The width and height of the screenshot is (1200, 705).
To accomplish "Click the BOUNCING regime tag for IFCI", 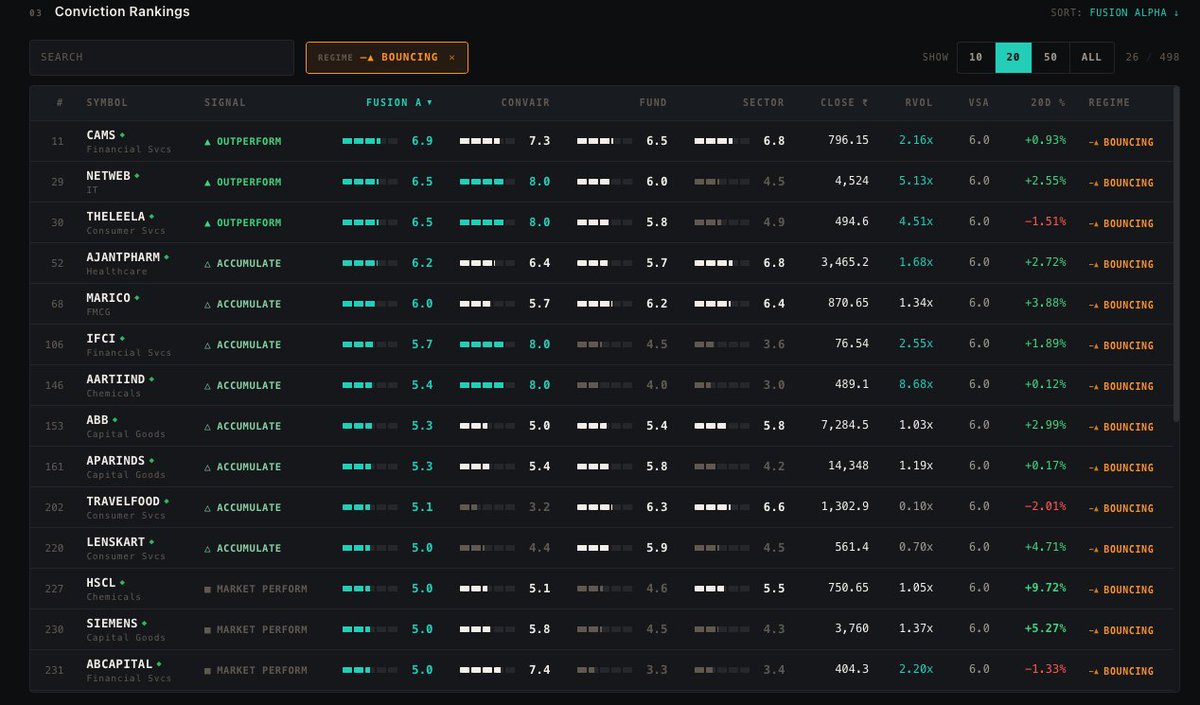I will 1121,345.
